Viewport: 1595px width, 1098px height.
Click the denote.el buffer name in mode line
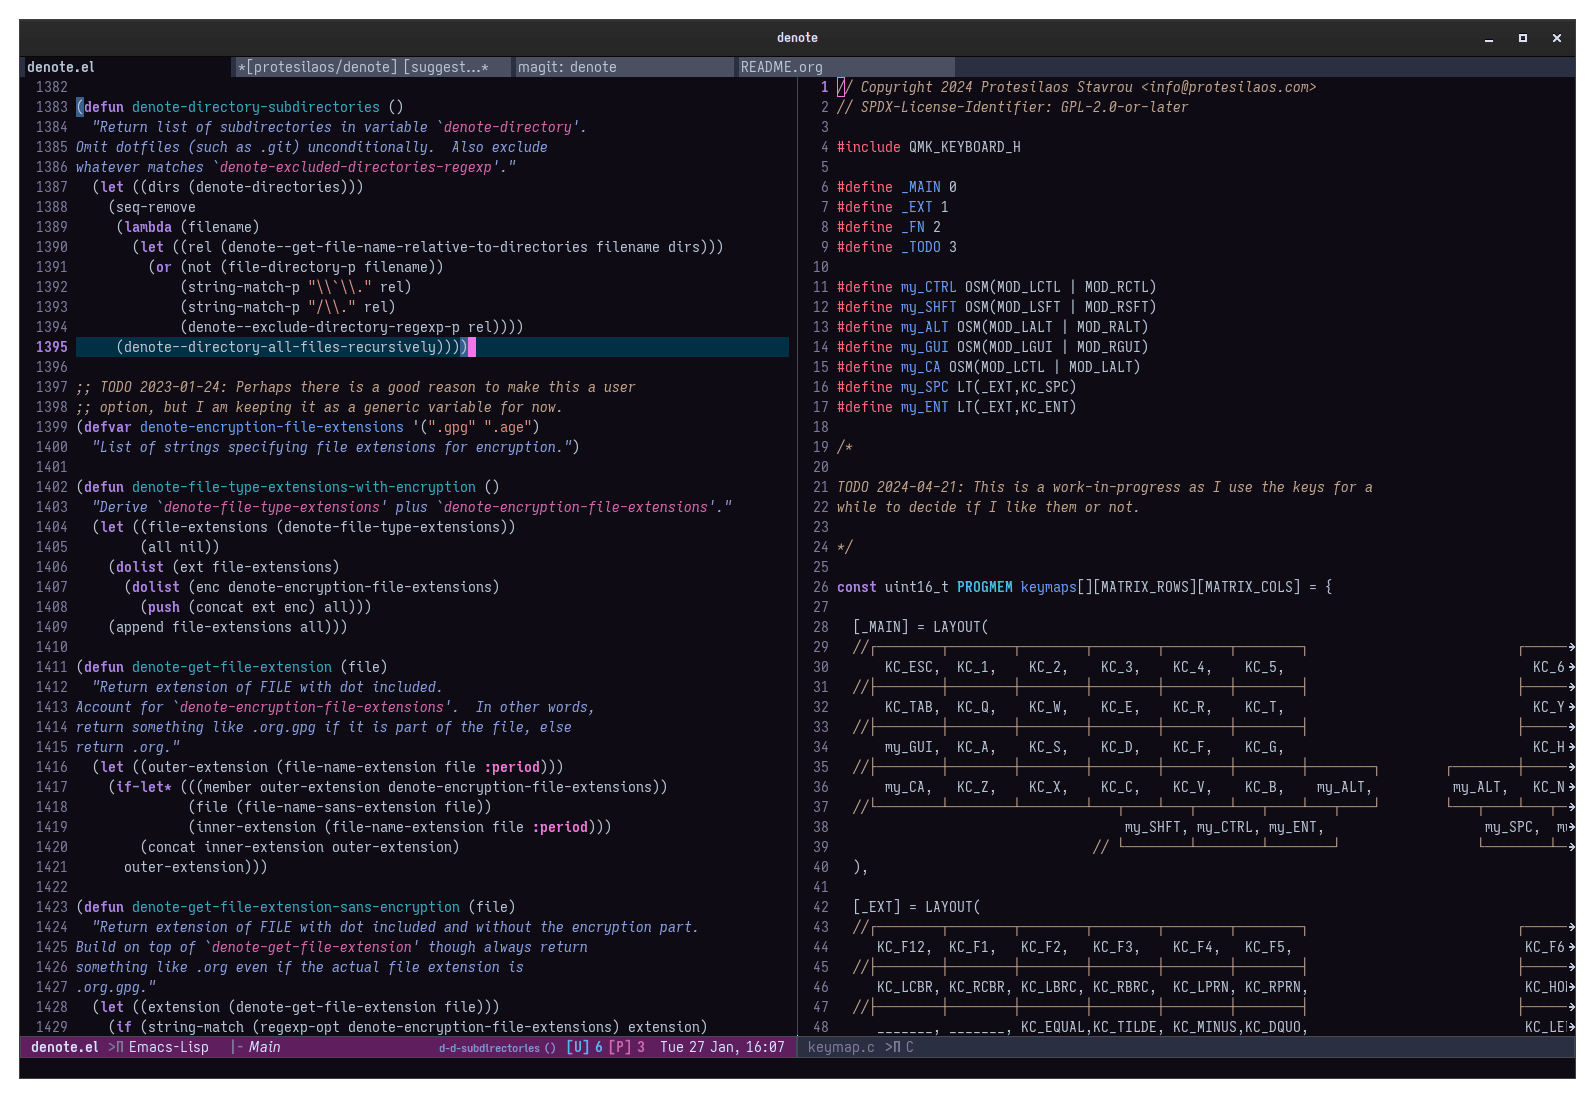64,1047
